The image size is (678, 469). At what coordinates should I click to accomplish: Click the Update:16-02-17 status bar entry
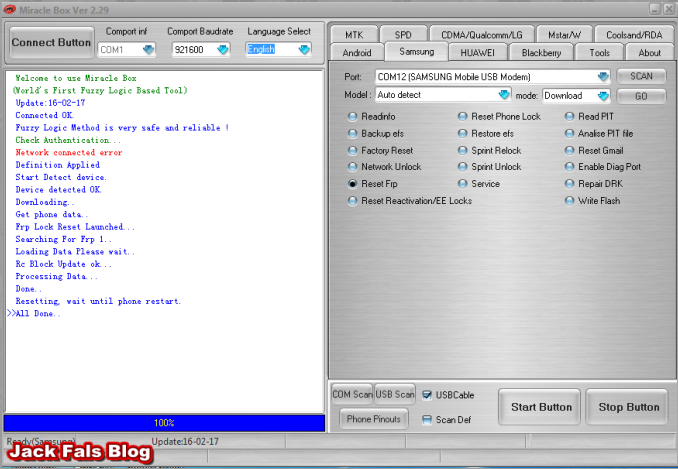pos(185,442)
